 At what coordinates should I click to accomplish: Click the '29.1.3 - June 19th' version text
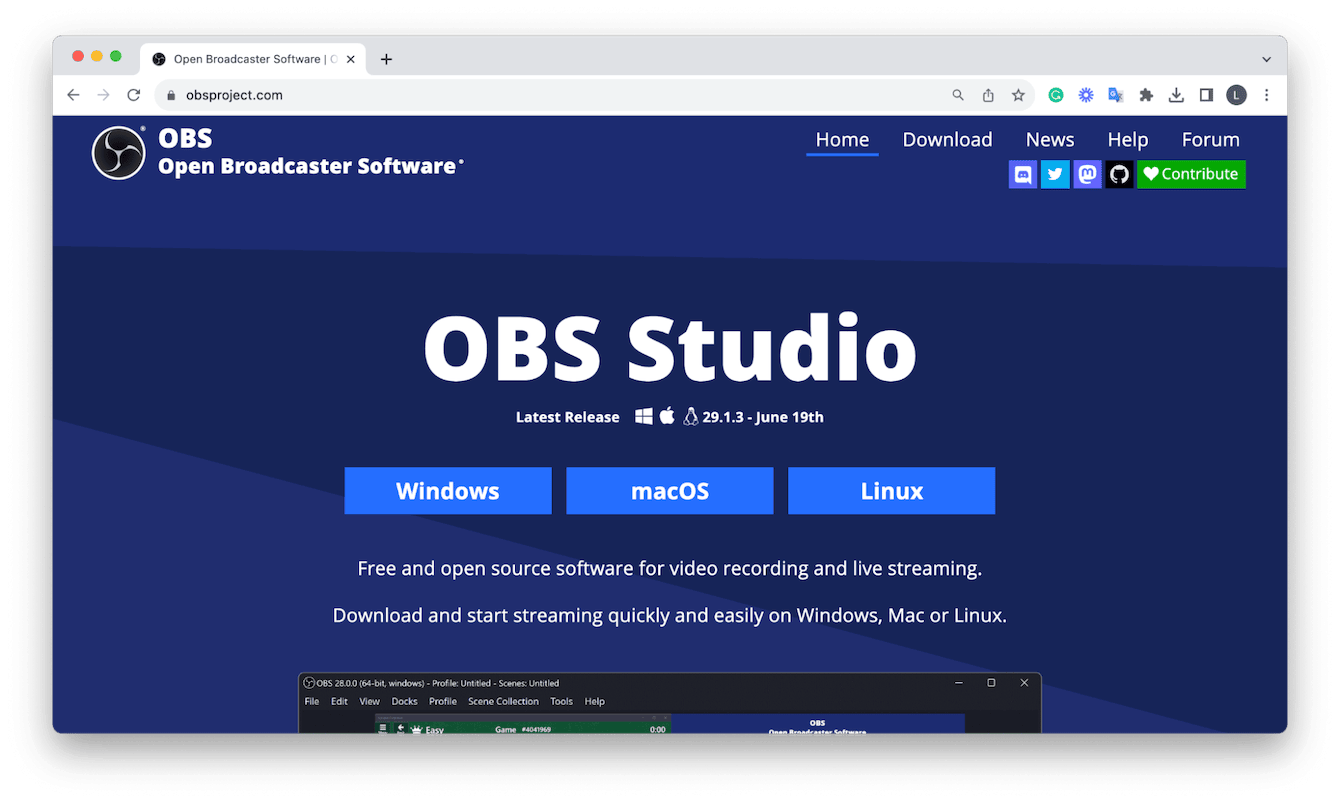click(x=763, y=417)
